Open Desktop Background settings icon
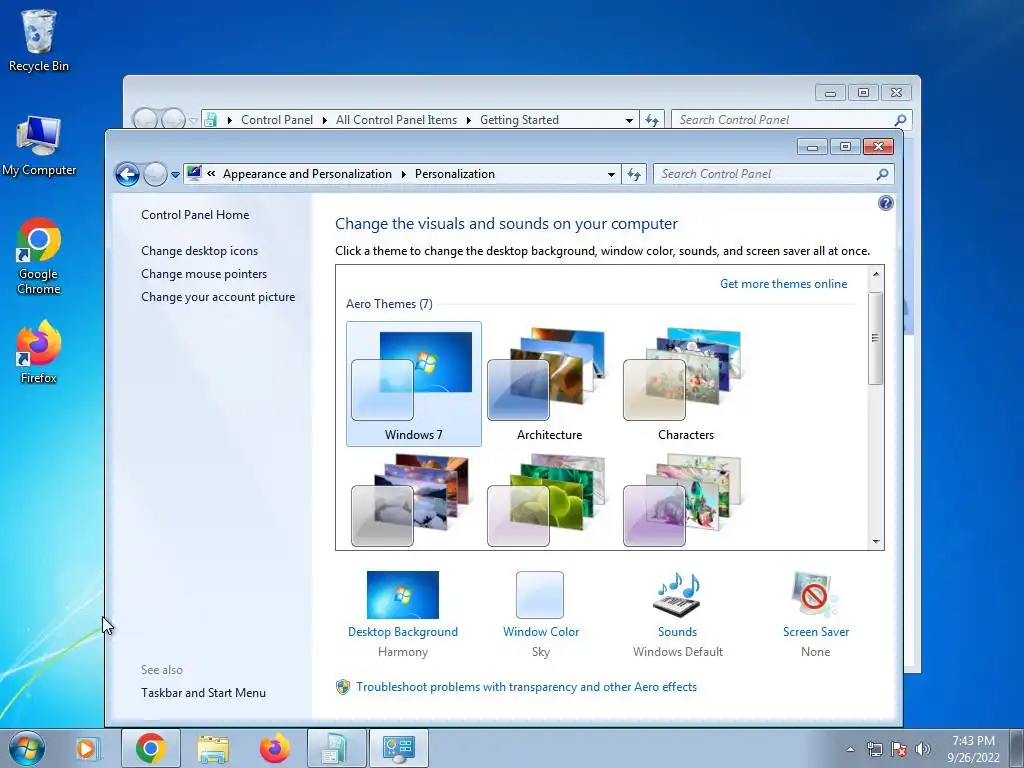 tap(403, 595)
